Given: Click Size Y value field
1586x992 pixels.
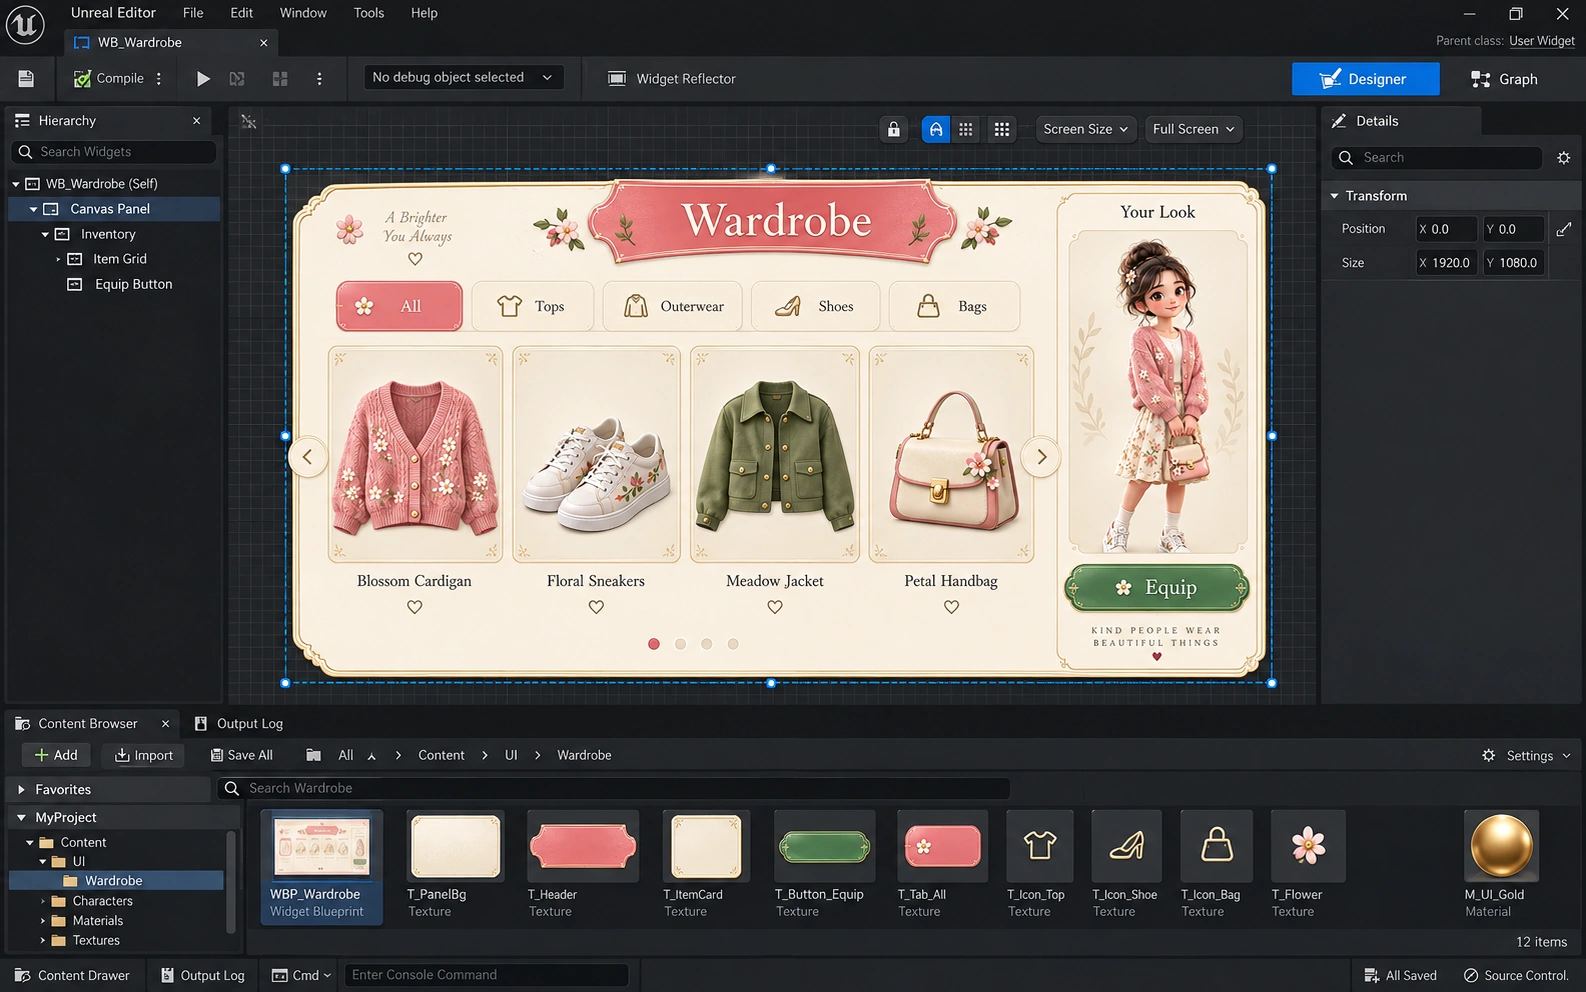Looking at the screenshot, I should click(x=1512, y=263).
